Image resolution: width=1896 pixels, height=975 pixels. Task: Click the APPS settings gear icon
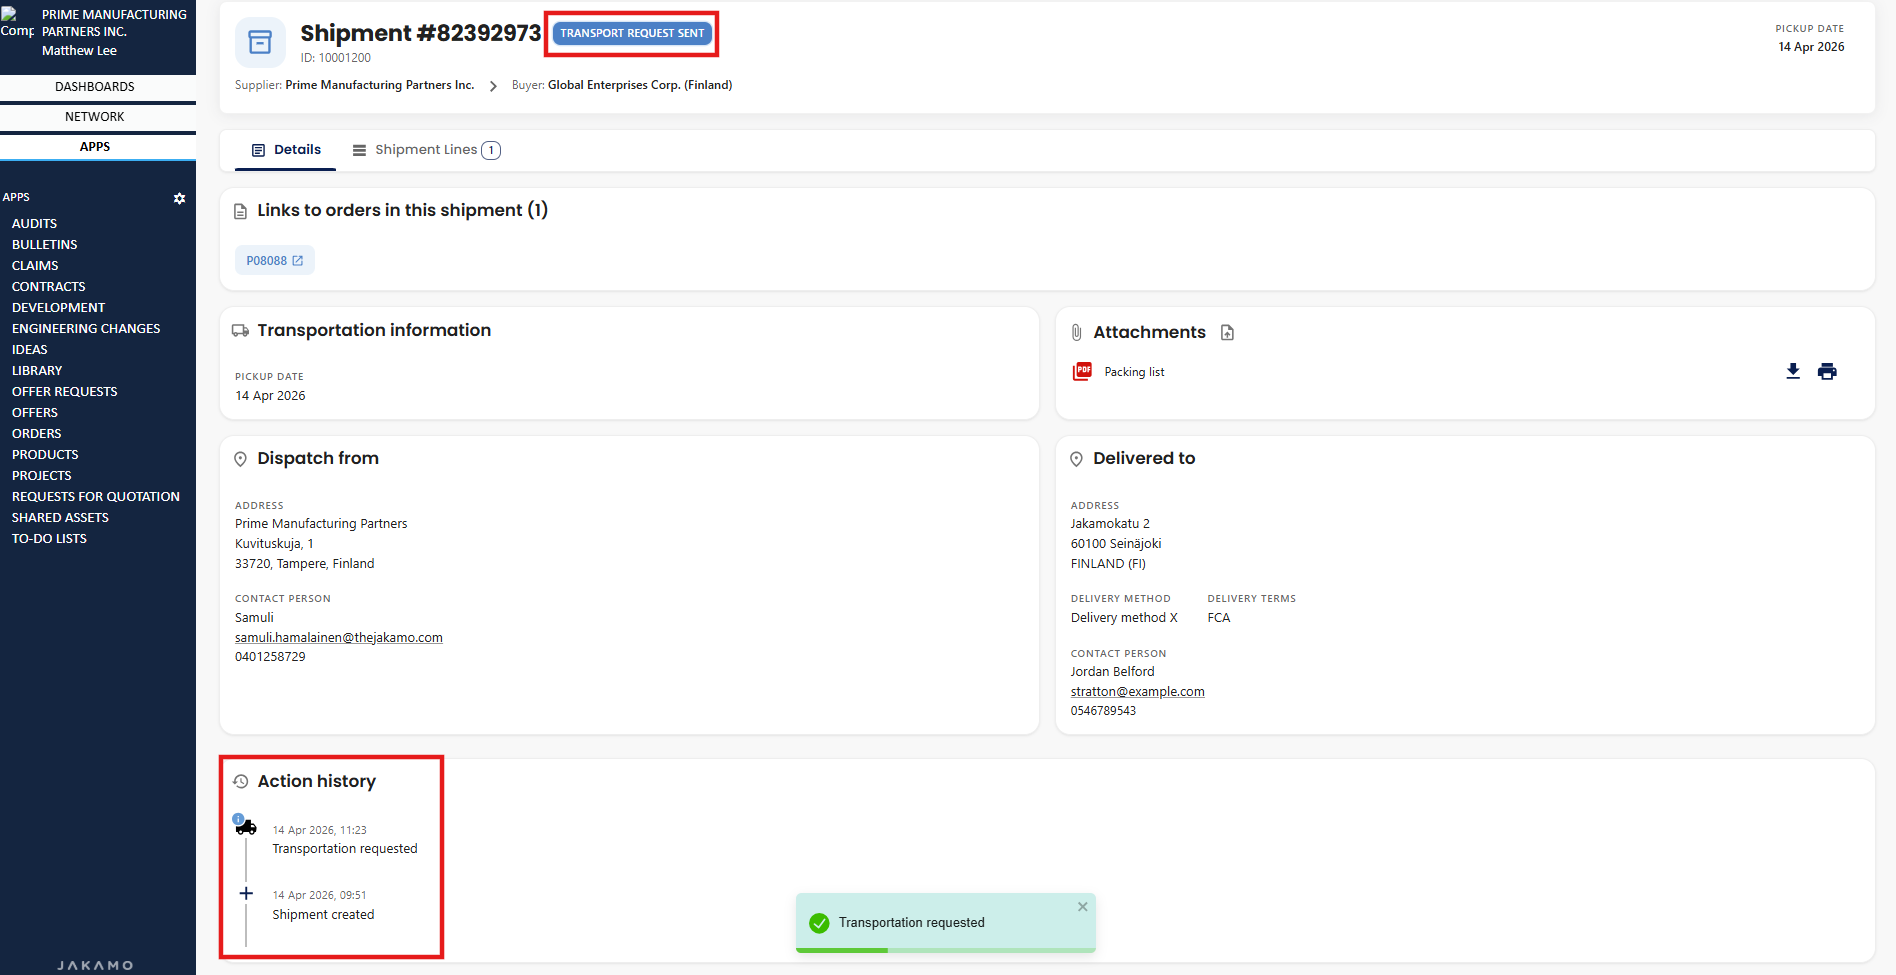[x=180, y=198]
